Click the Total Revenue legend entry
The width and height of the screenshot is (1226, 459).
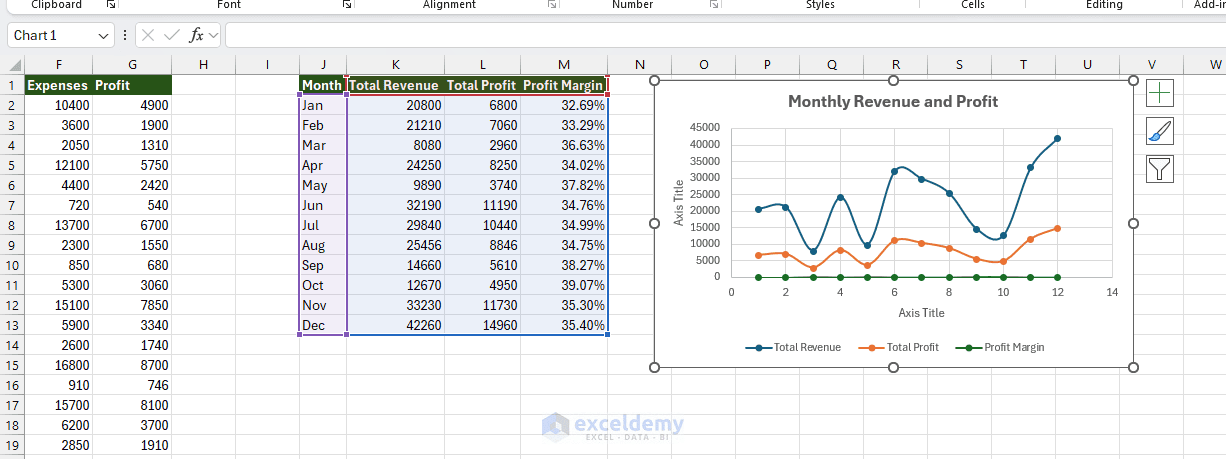(793, 347)
